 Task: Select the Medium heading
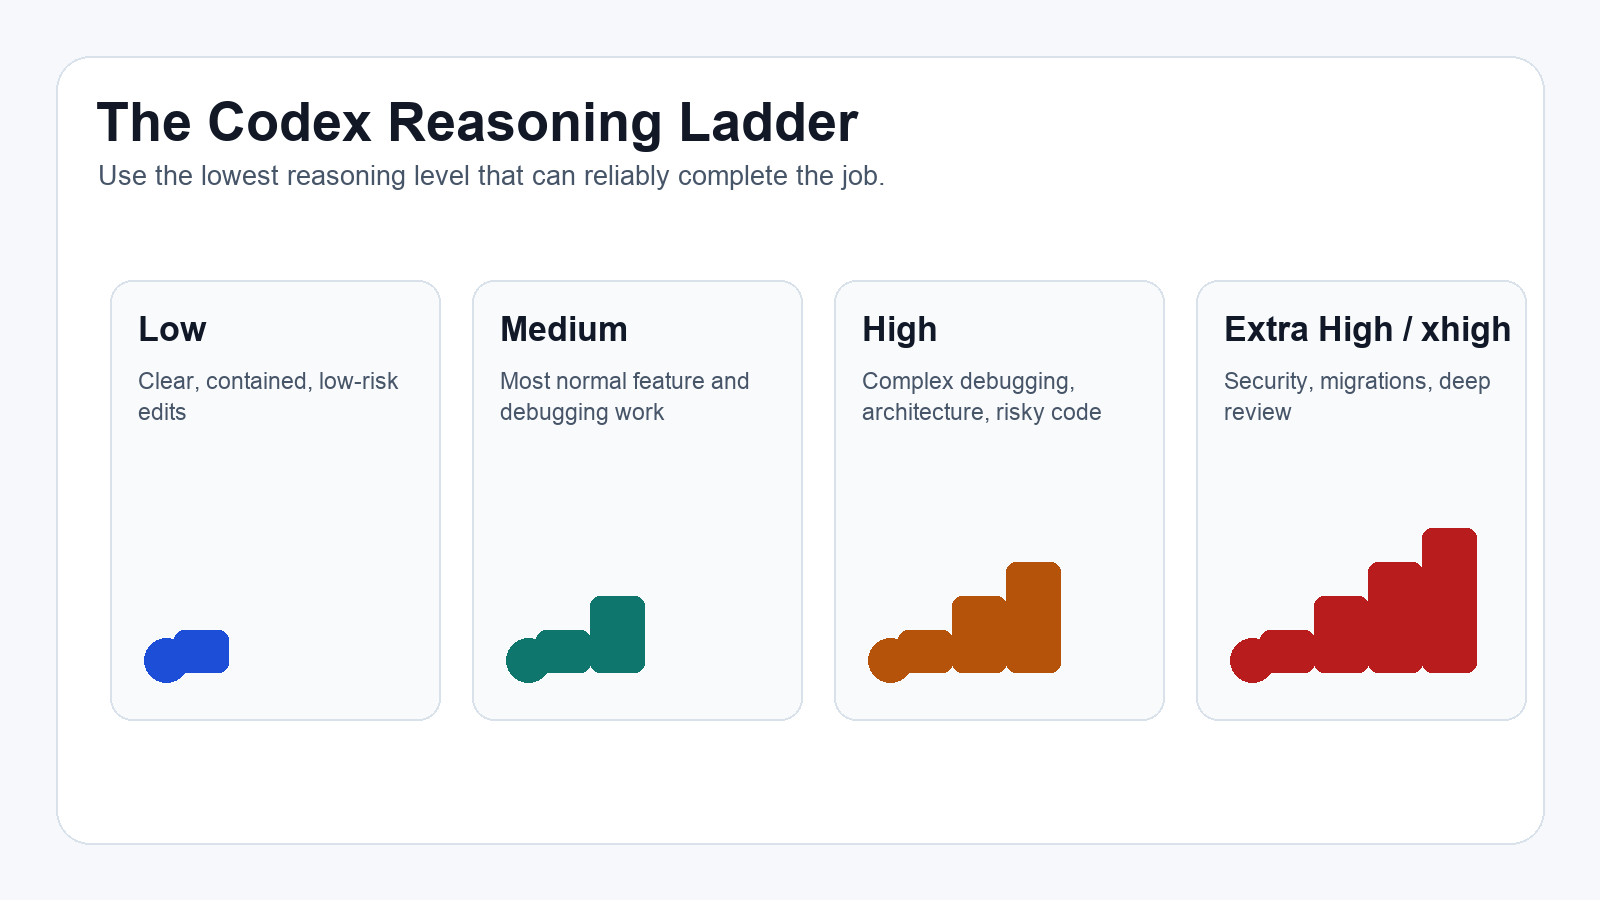[x=564, y=329]
